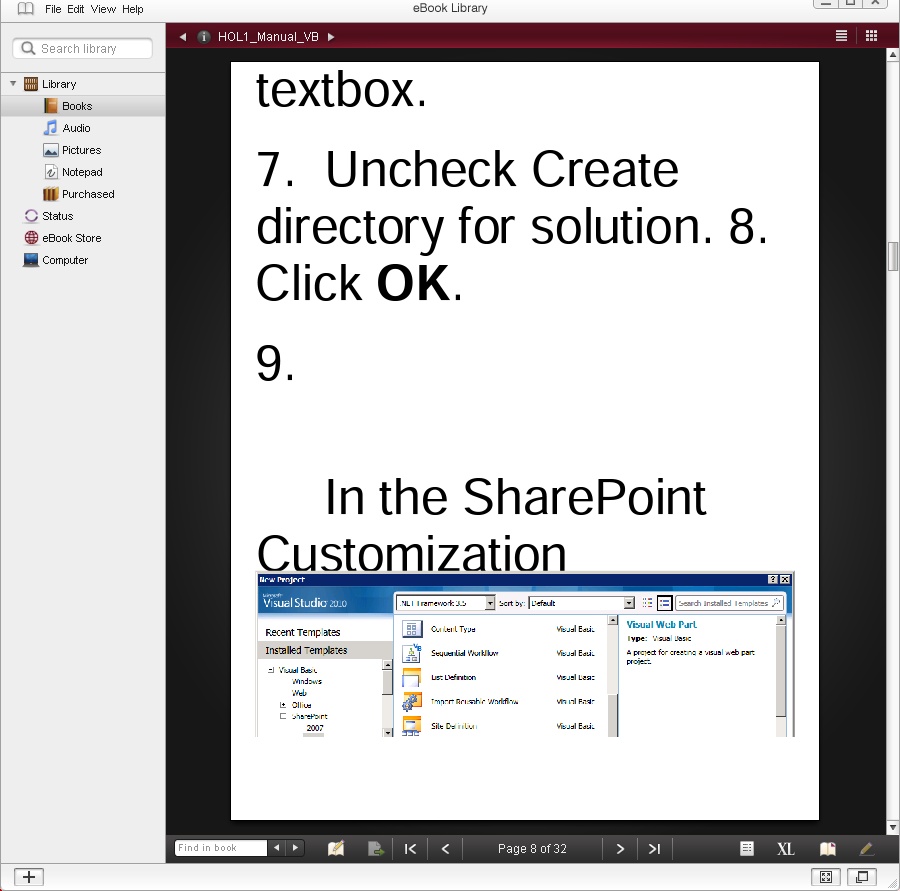Click the vertical scrollbar thumb
The width and height of the screenshot is (900, 891).
[x=893, y=256]
